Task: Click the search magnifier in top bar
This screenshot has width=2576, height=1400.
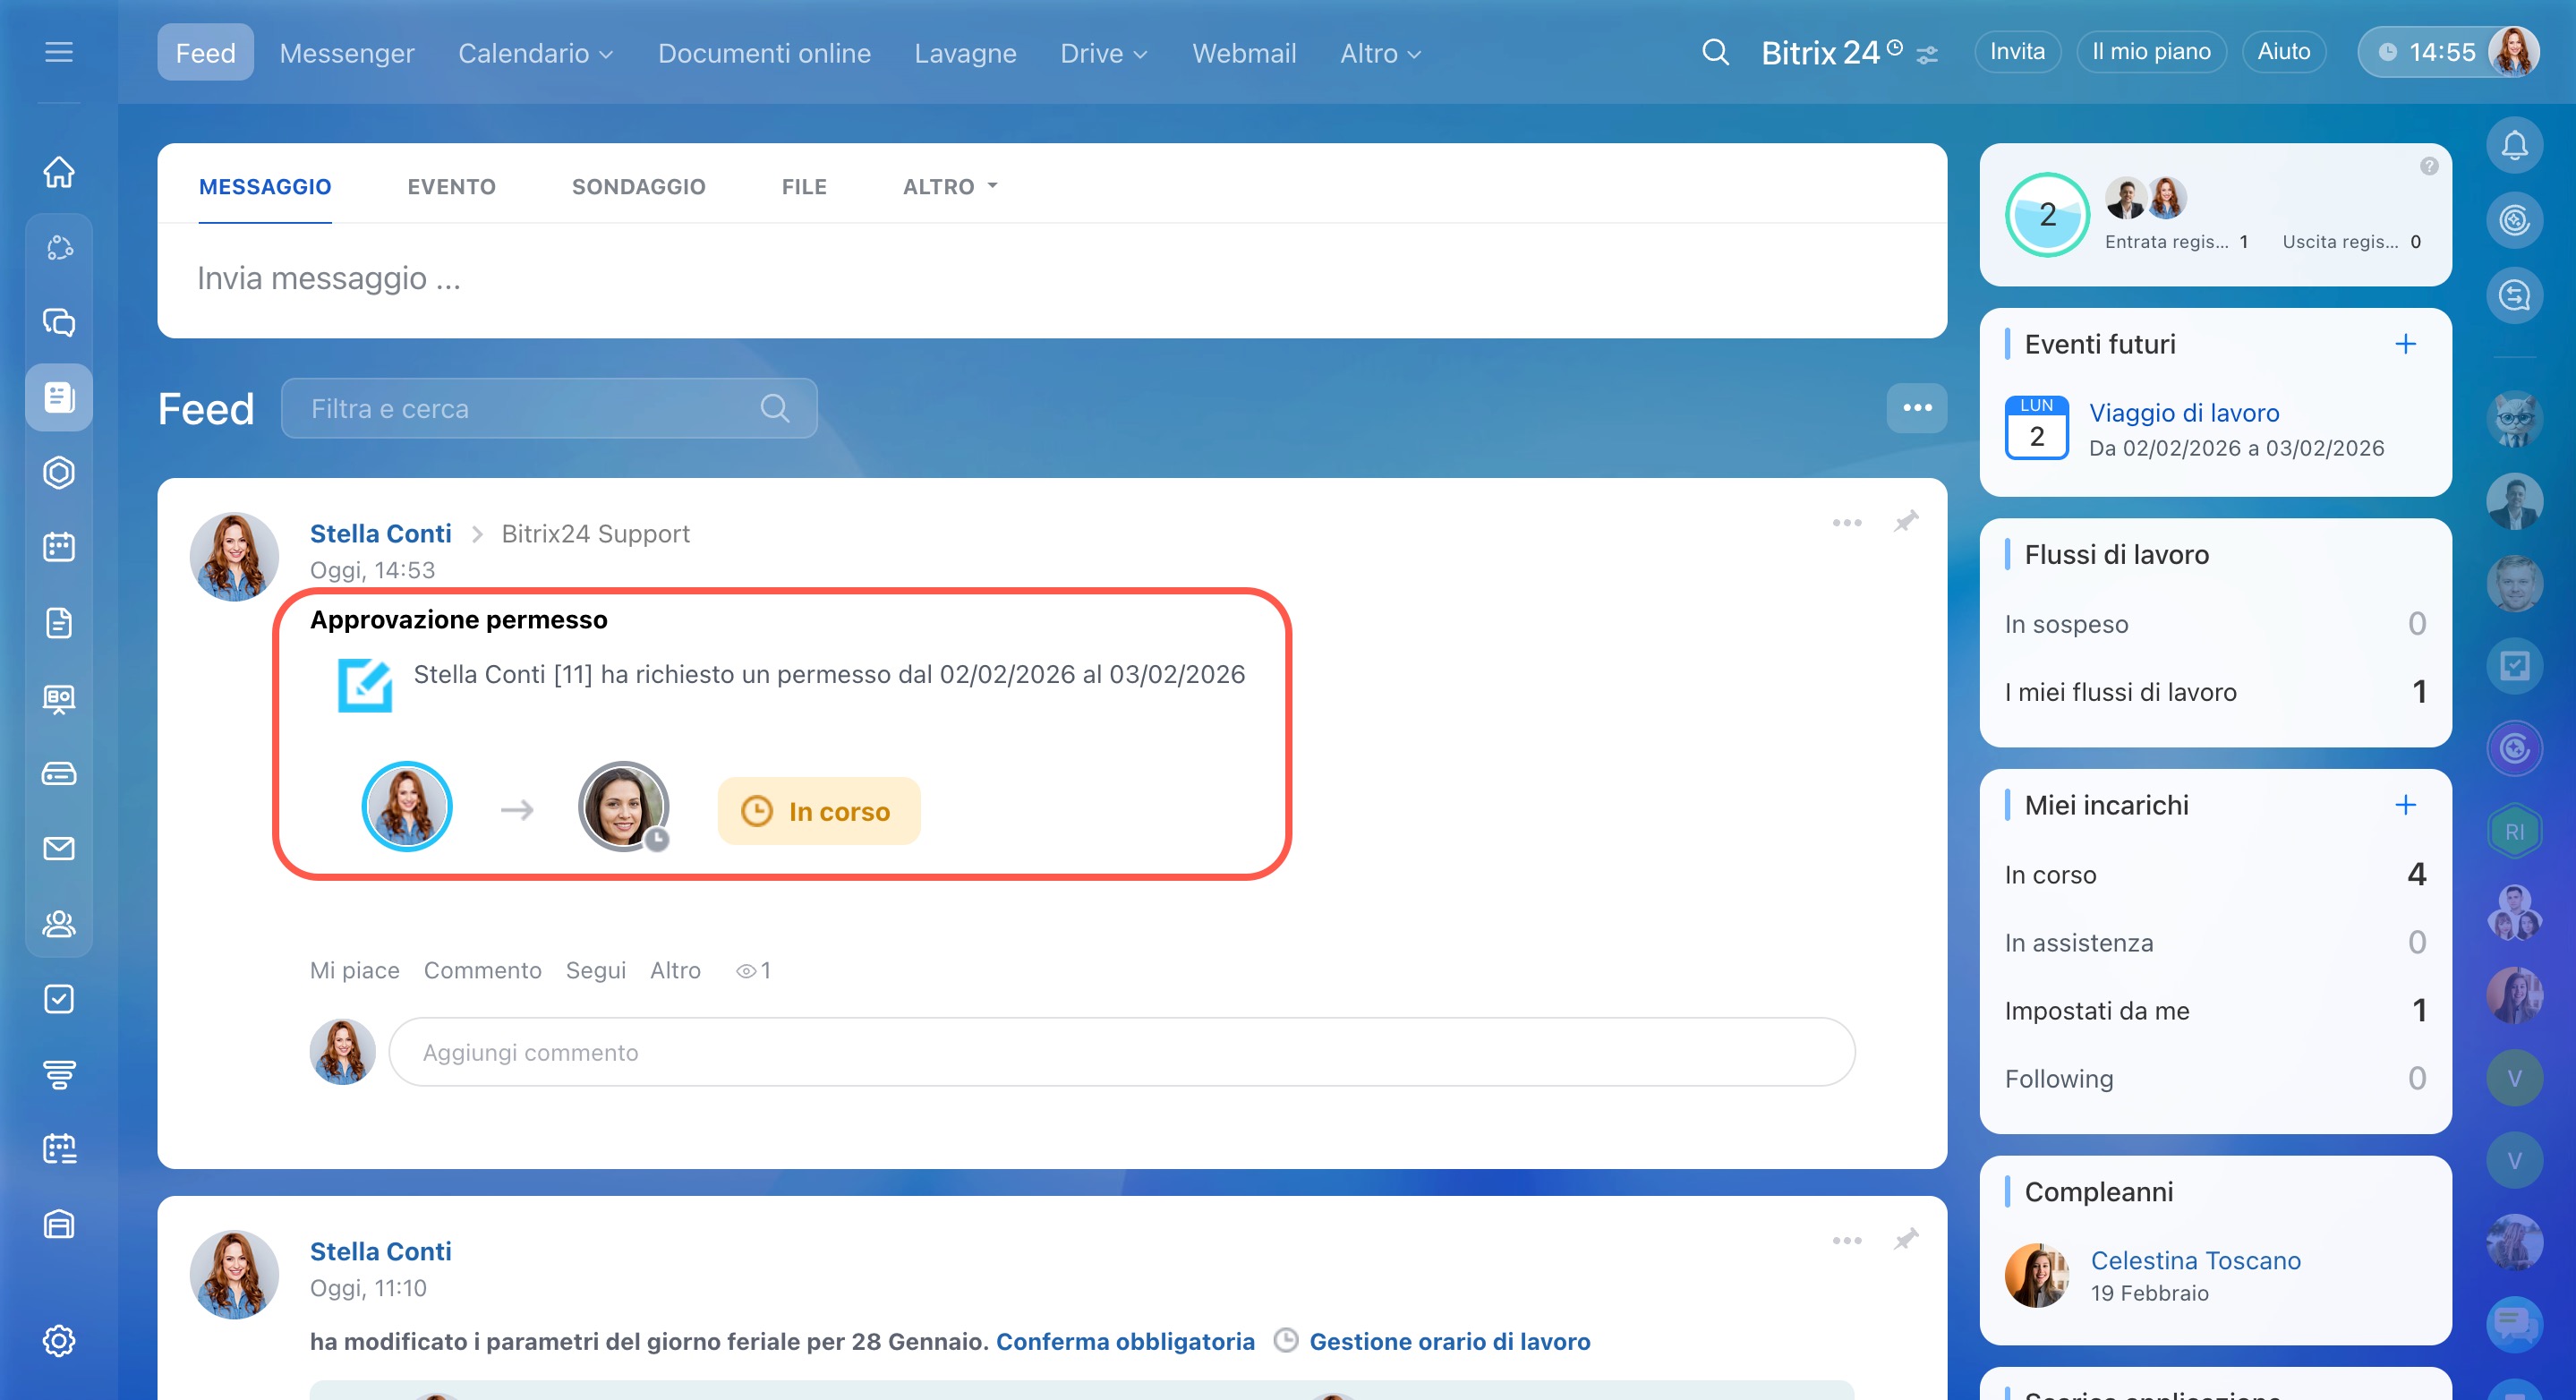Action: pos(1715,52)
